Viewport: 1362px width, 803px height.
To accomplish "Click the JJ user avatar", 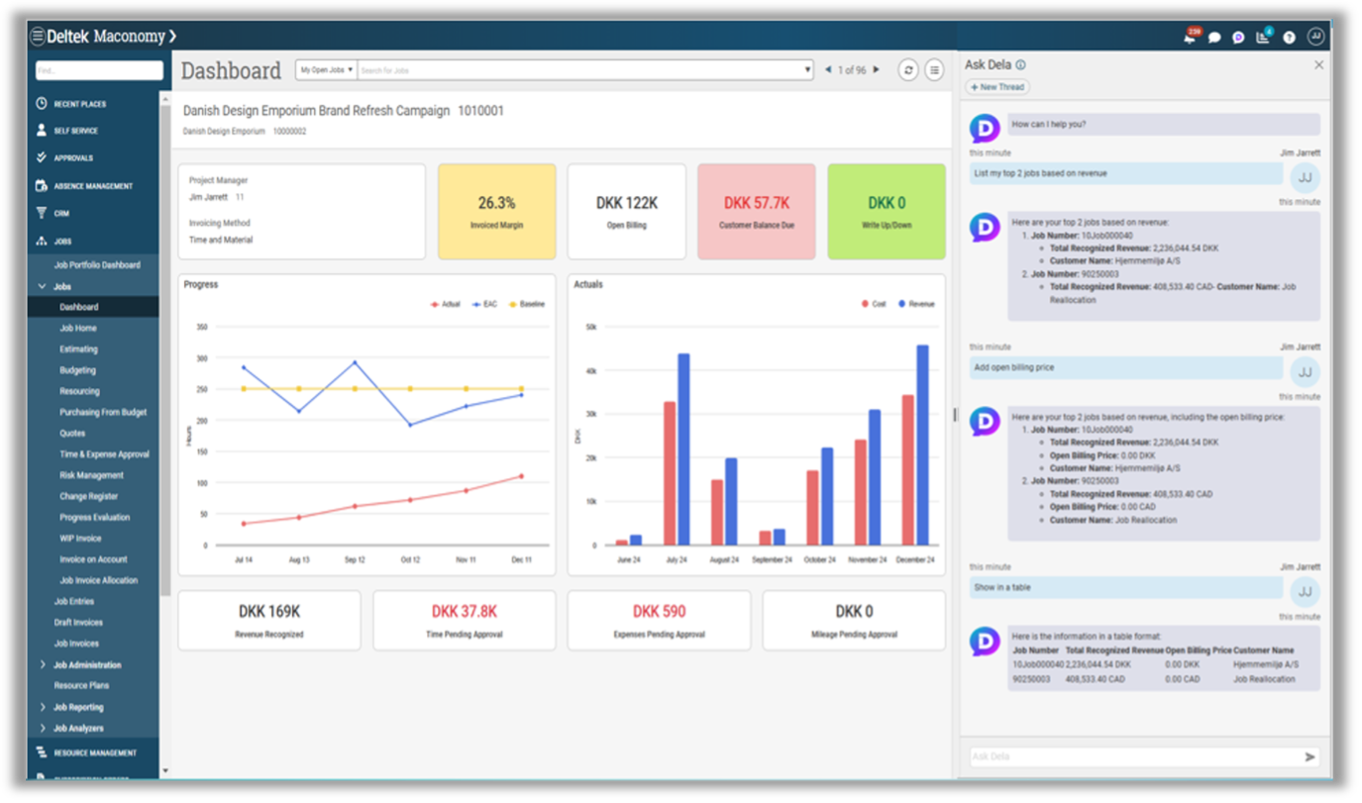I will pyautogui.click(x=1315, y=36).
